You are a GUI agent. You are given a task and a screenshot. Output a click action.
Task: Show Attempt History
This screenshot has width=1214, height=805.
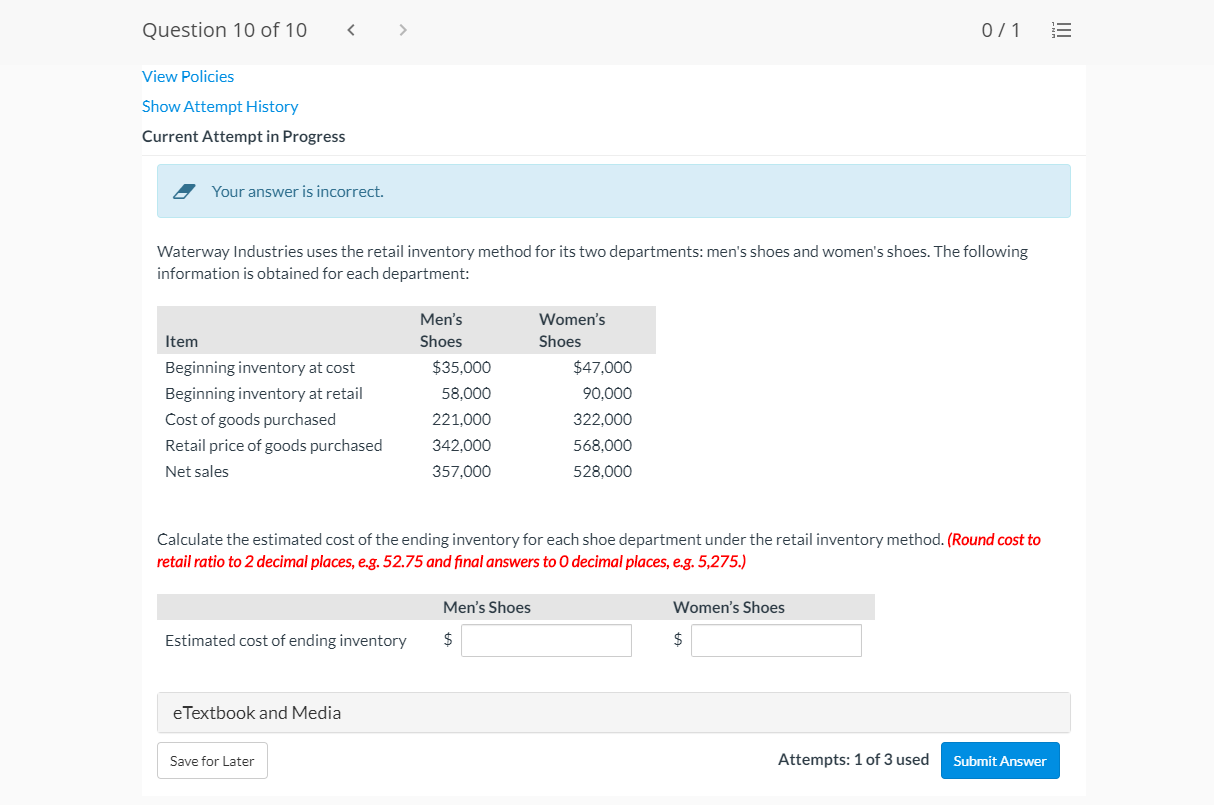tap(220, 106)
